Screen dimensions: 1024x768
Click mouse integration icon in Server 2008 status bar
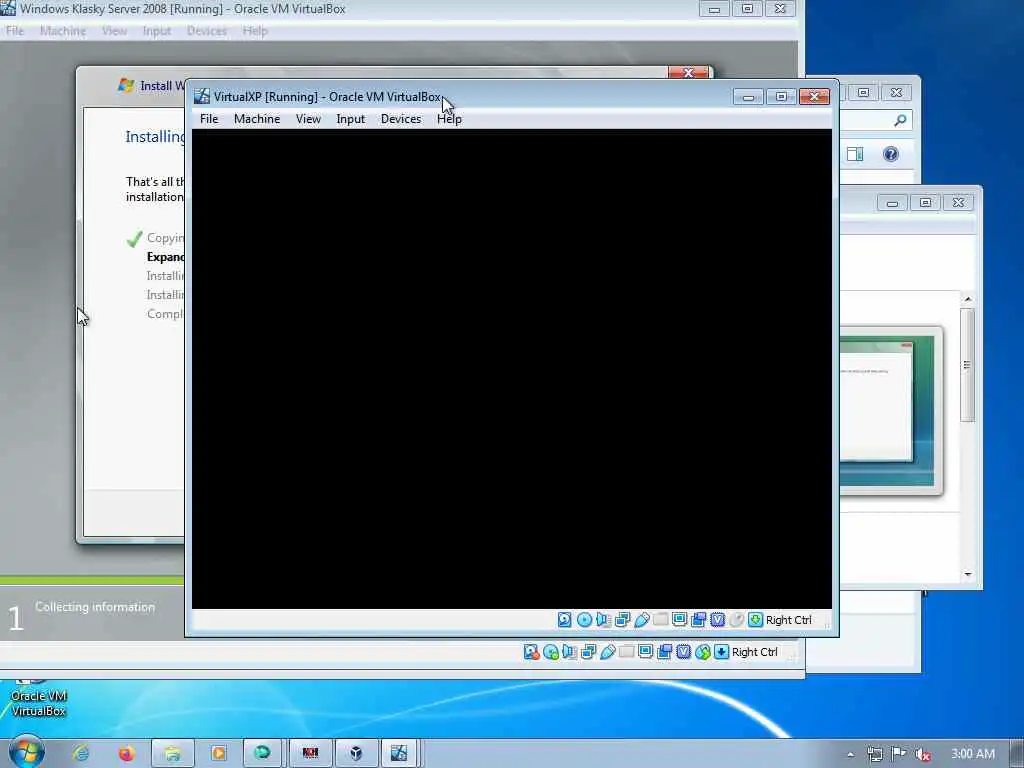coord(702,652)
